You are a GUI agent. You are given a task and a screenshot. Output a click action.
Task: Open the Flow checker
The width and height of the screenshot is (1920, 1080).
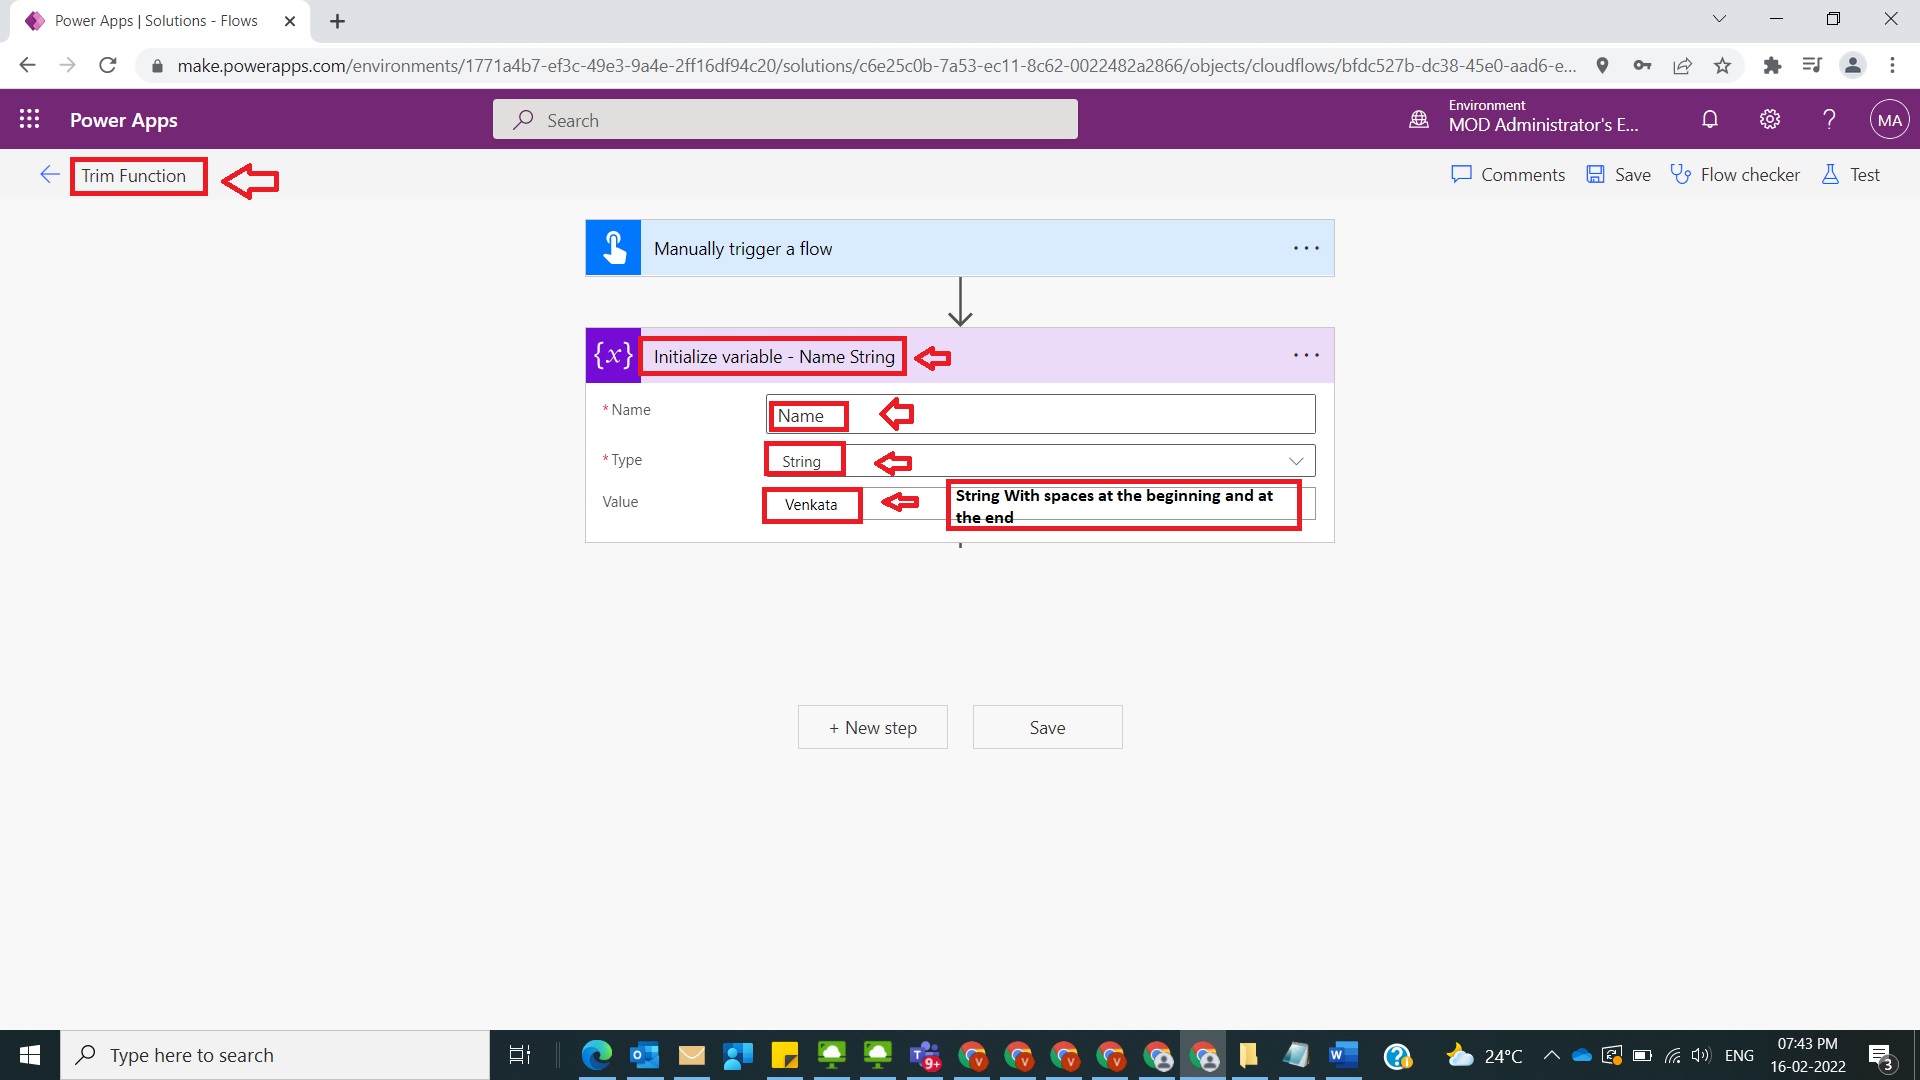point(1736,174)
